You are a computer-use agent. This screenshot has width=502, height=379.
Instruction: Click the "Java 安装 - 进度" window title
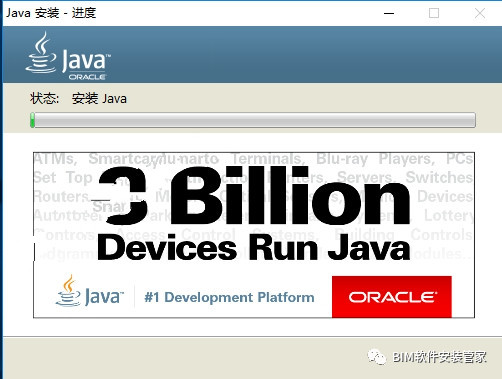pyautogui.click(x=51, y=13)
